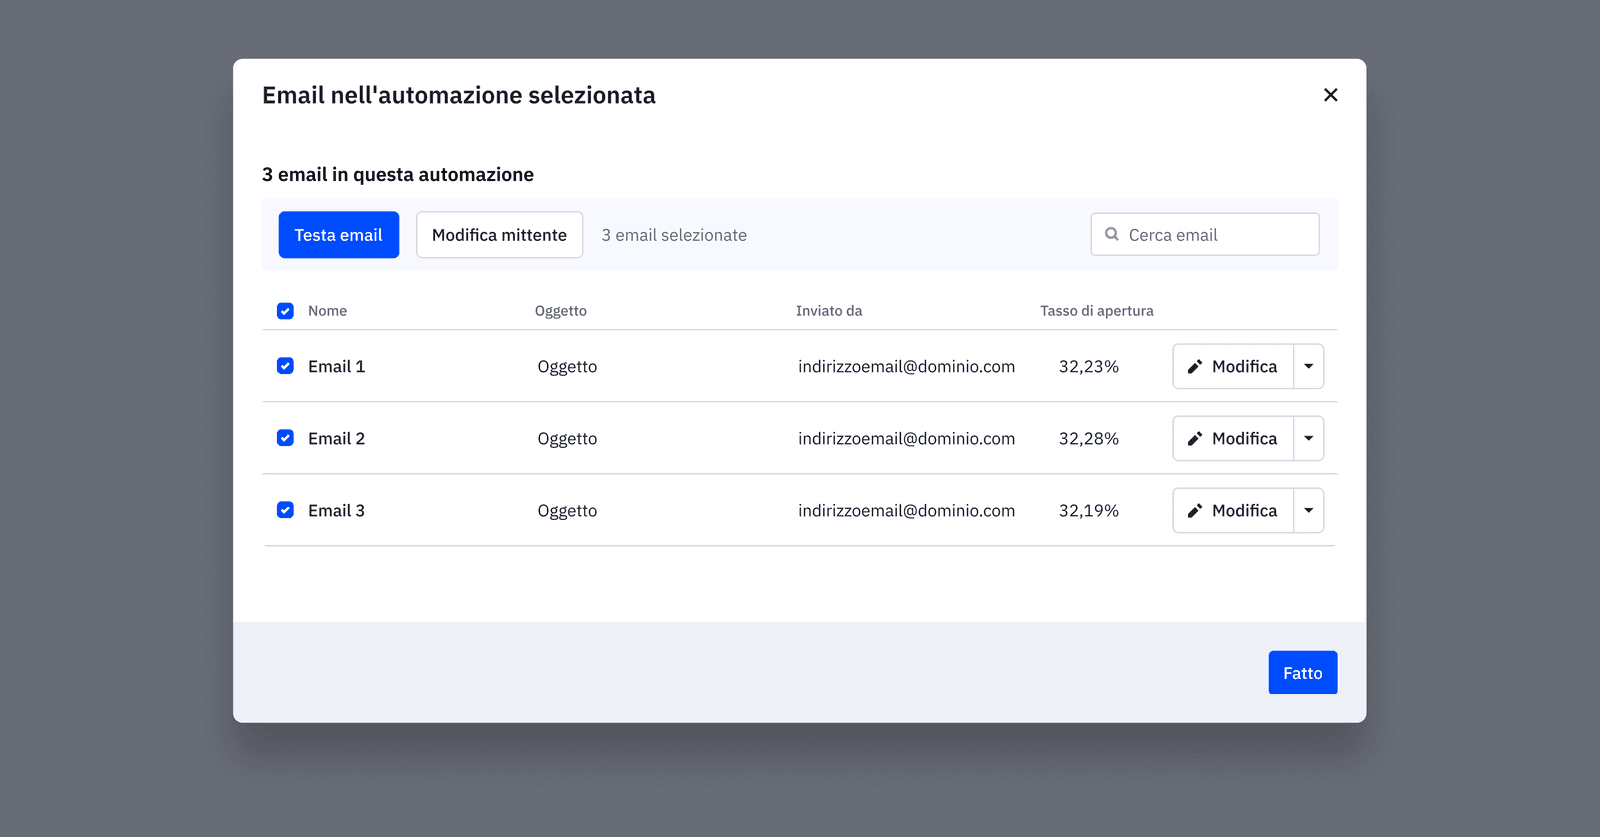The height and width of the screenshot is (837, 1600).
Task: Click the pencil icon for Email 1
Action: coord(1194,367)
